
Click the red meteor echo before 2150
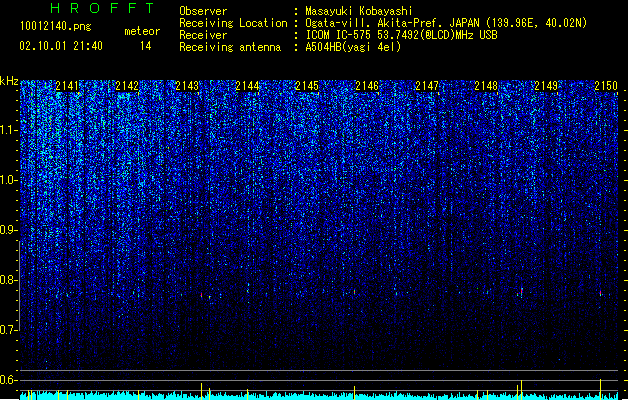click(601, 294)
